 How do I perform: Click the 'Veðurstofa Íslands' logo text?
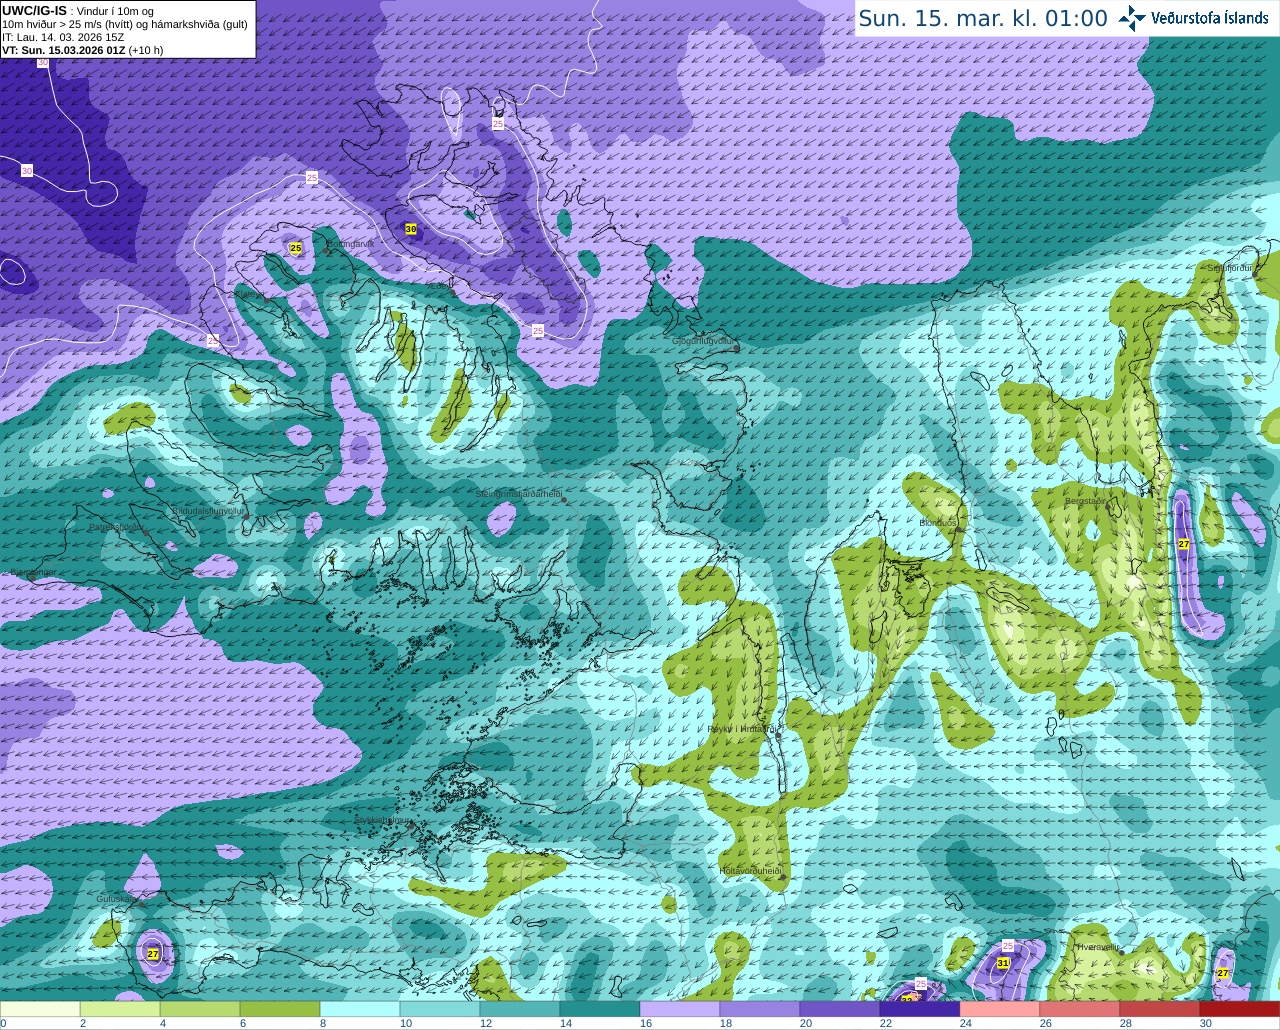click(x=1209, y=18)
